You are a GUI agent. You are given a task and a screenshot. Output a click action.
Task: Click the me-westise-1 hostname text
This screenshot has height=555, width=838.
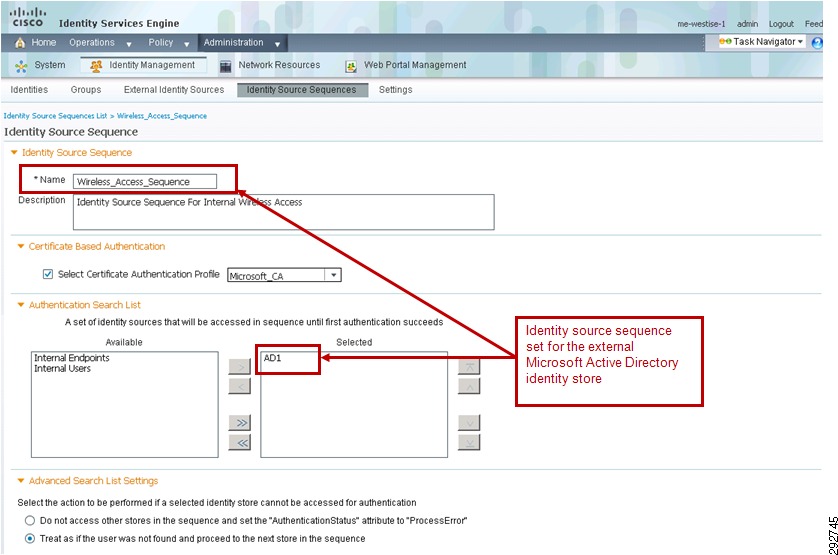click(701, 24)
